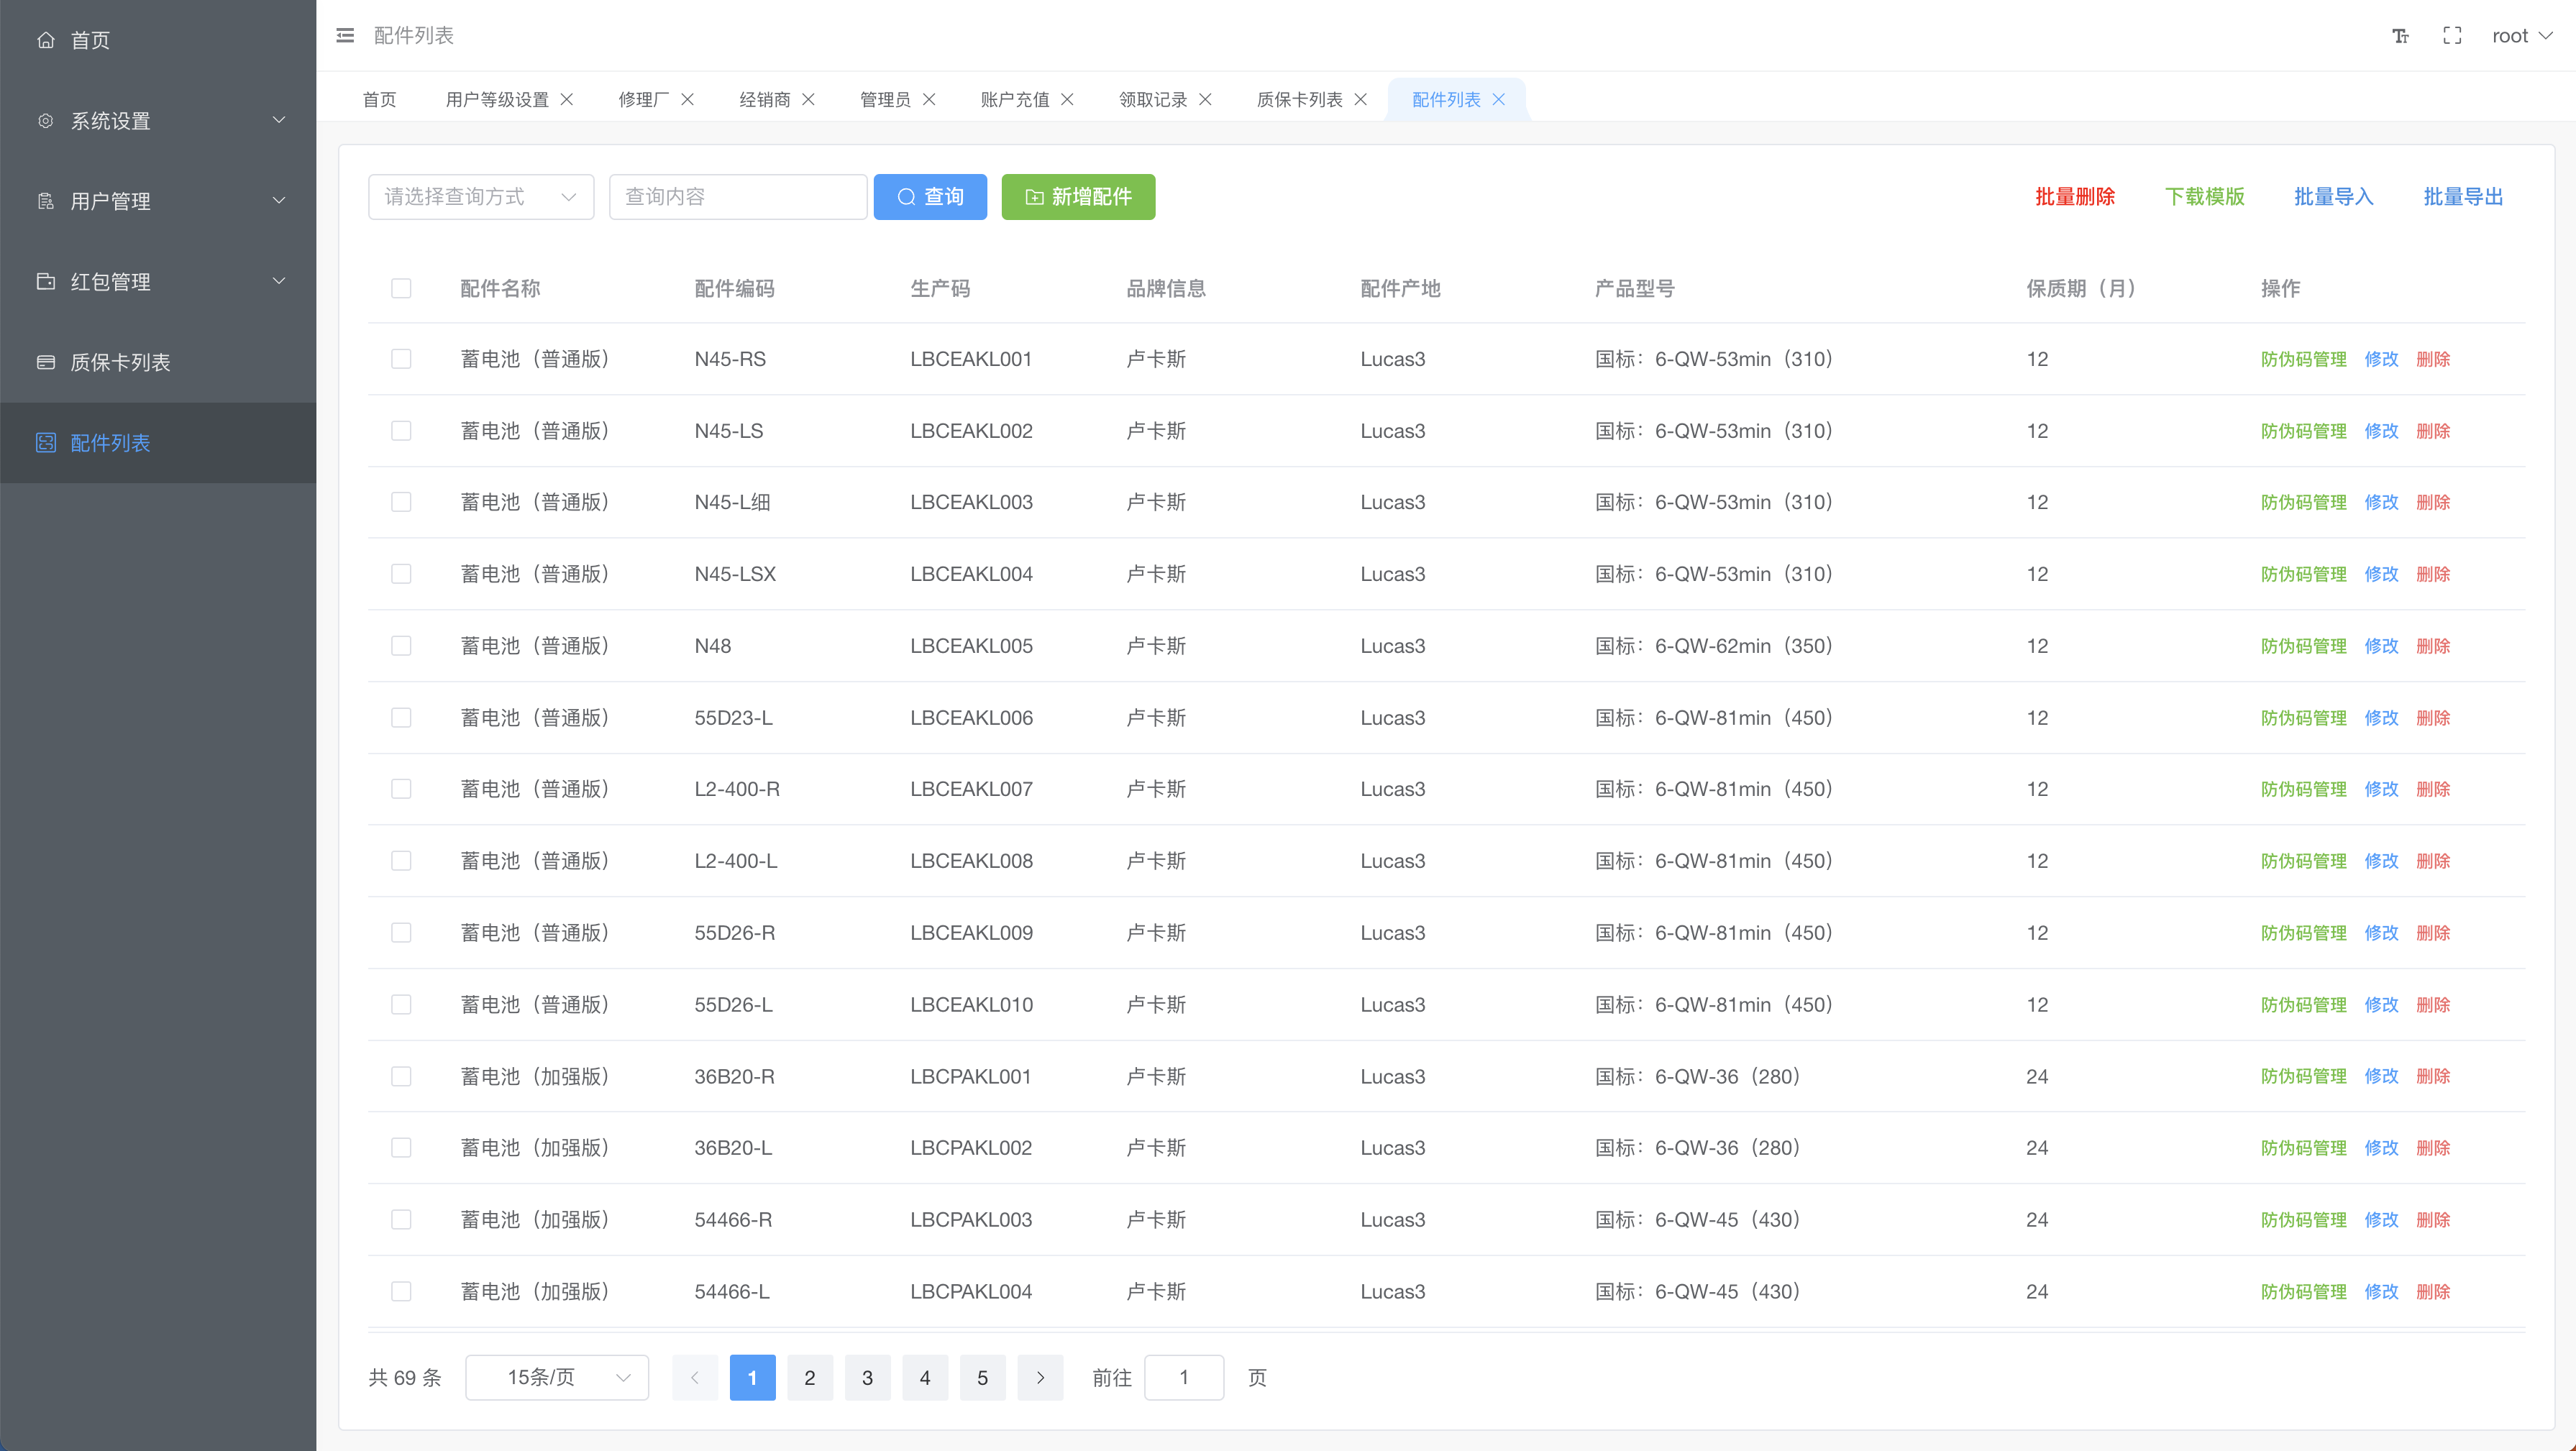Image resolution: width=2576 pixels, height=1451 pixels.
Task: Click the red packet management folder icon
Action: [45, 281]
